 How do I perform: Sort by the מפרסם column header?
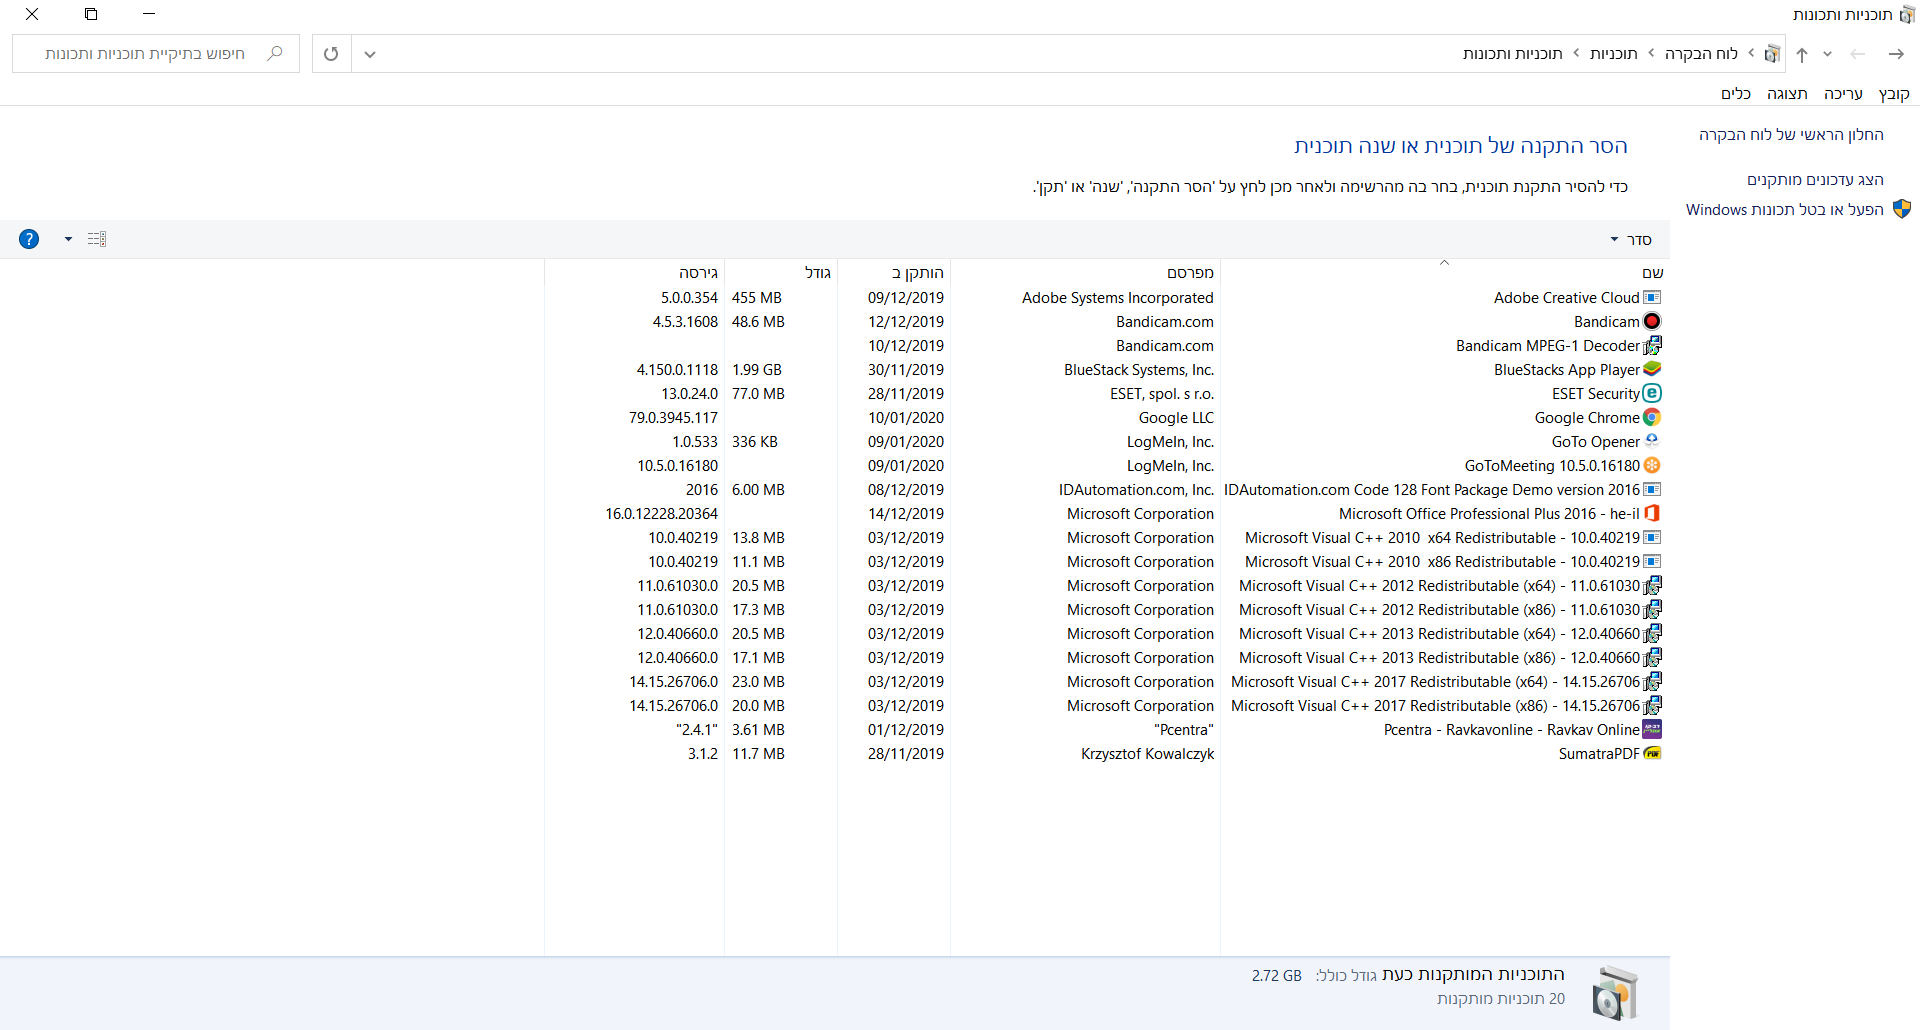click(1085, 273)
